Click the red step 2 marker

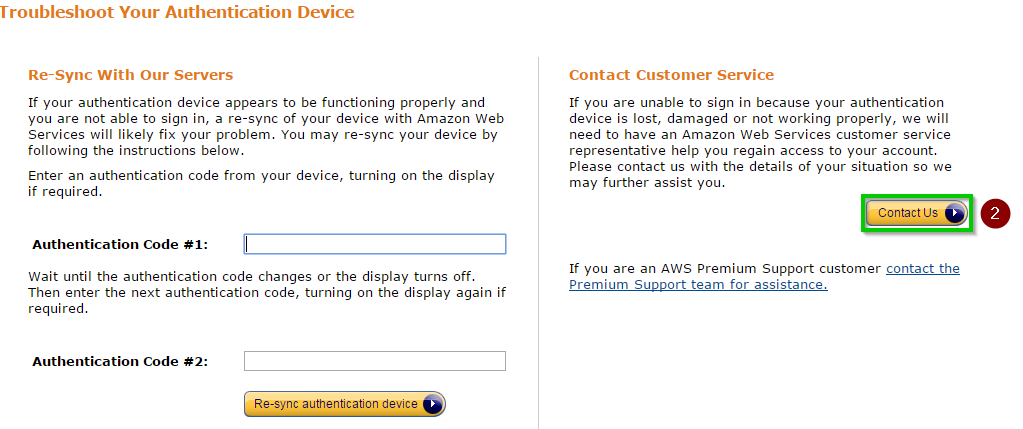(994, 213)
